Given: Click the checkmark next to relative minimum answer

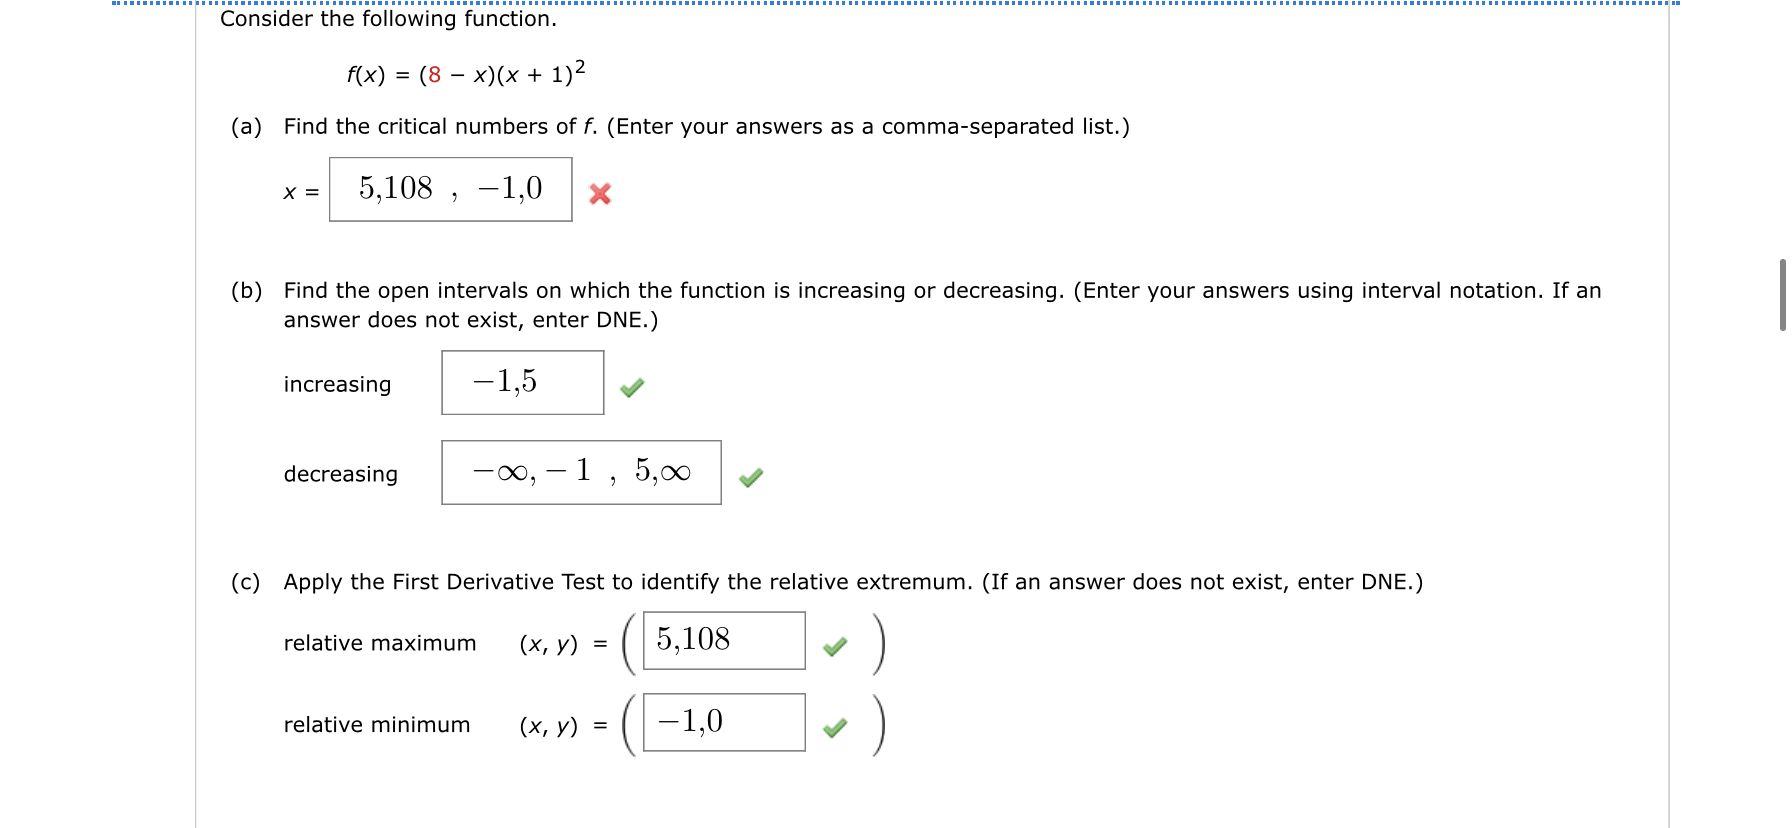Looking at the screenshot, I should click(836, 727).
